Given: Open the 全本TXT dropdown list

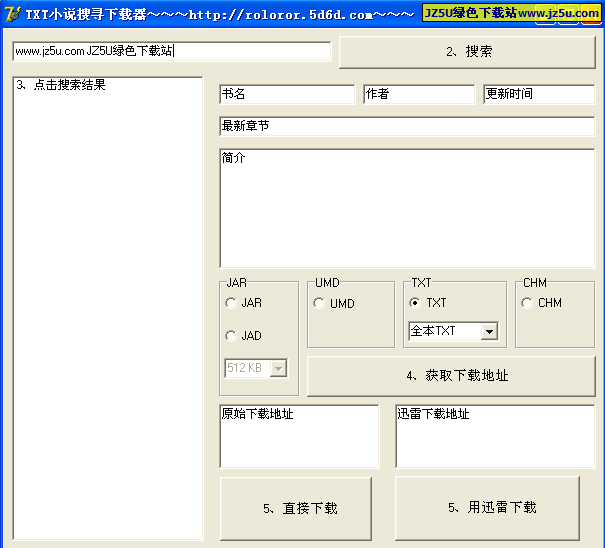Looking at the screenshot, I should (x=489, y=332).
